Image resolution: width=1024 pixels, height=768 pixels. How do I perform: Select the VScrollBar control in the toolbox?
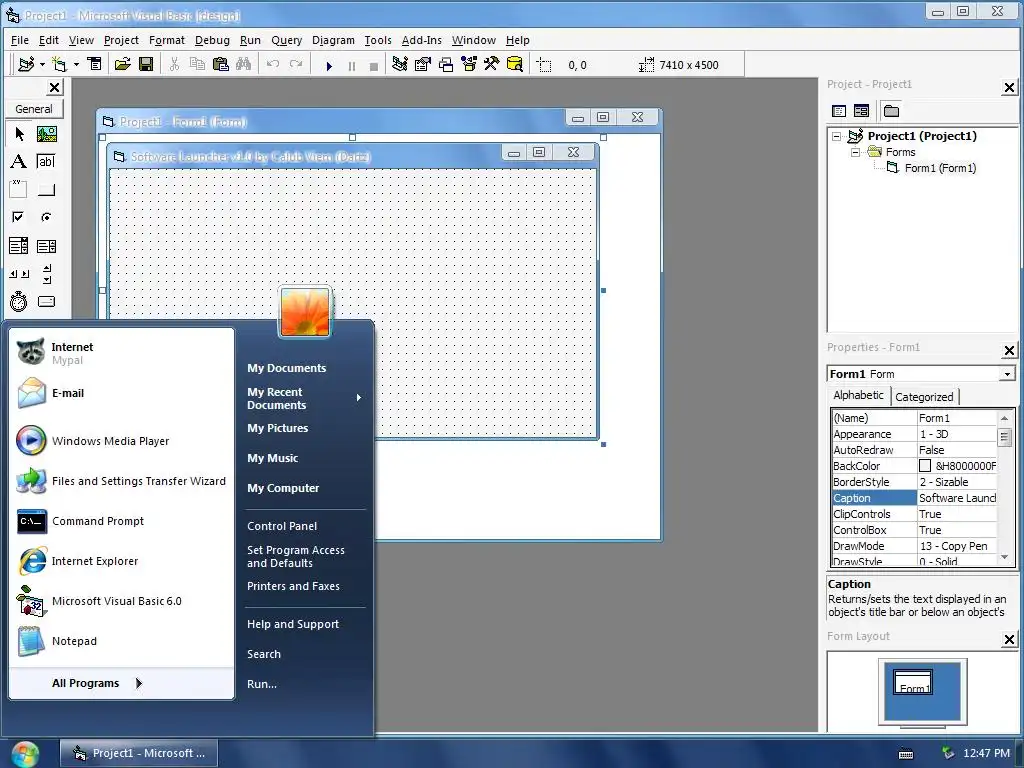[46, 274]
